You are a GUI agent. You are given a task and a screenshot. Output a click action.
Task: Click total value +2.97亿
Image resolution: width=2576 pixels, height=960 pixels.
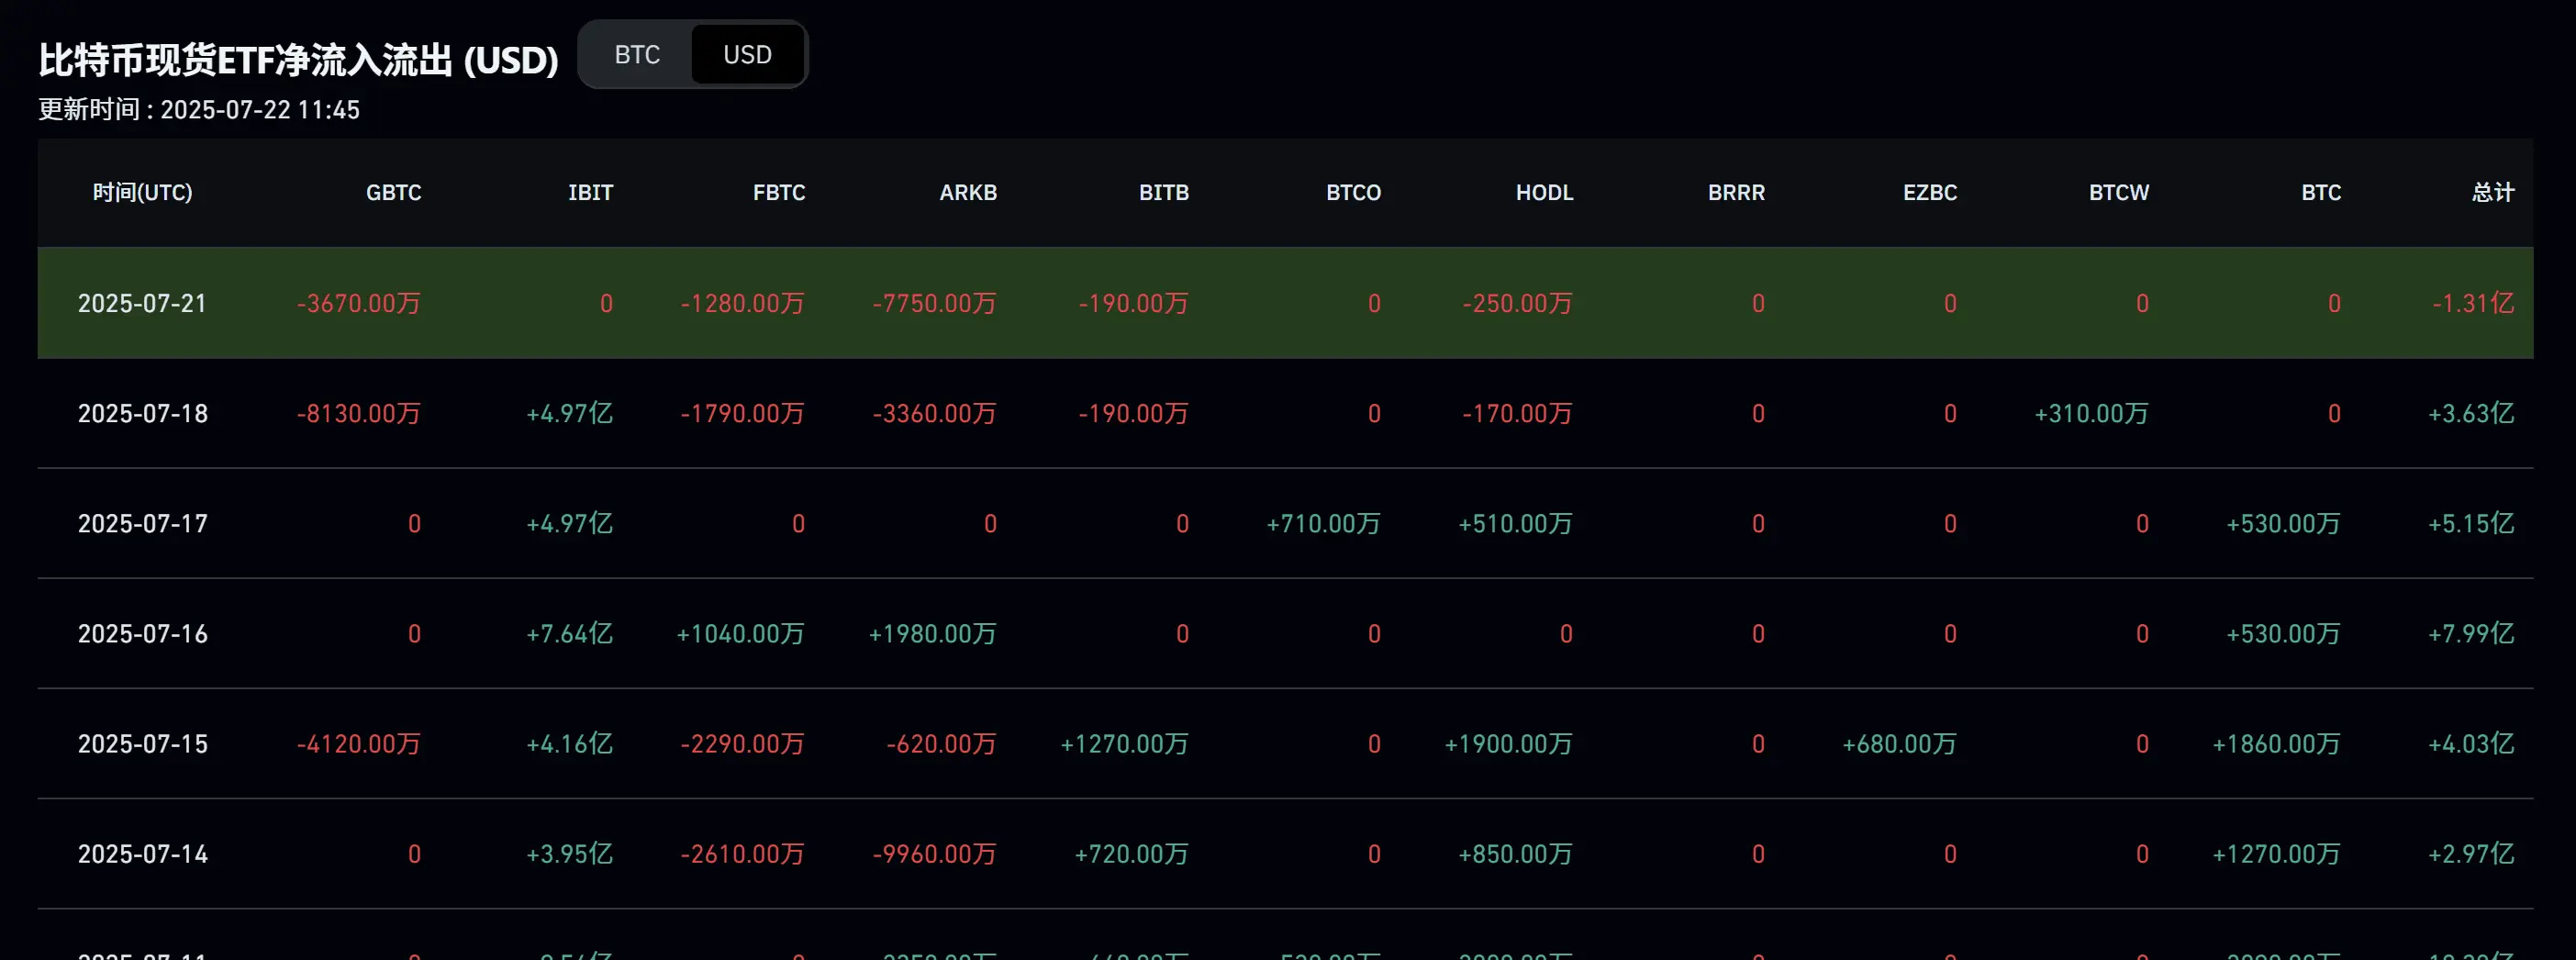click(2471, 853)
